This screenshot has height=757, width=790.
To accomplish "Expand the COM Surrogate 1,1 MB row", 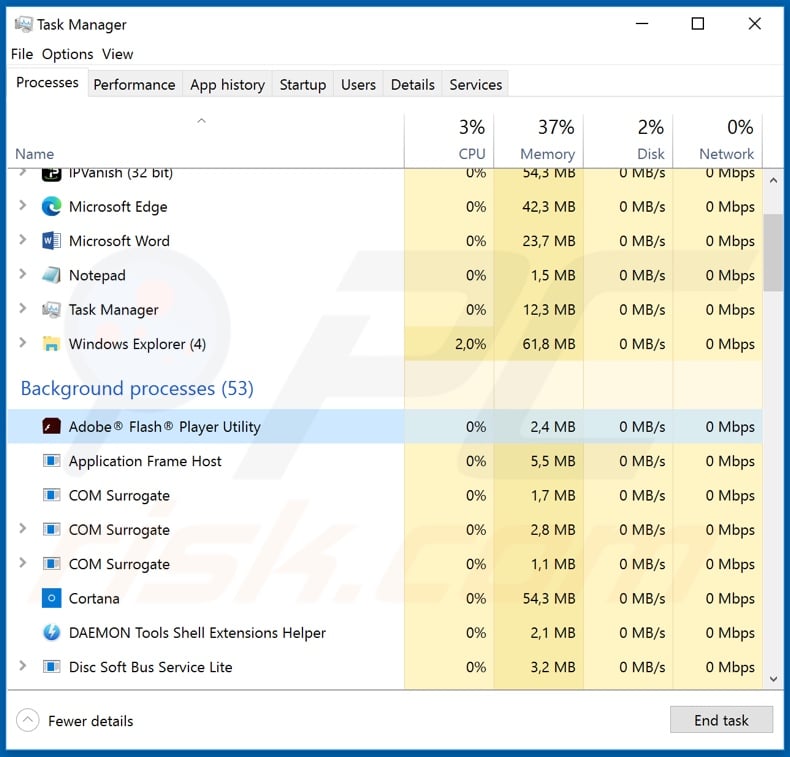I will coord(23,563).
